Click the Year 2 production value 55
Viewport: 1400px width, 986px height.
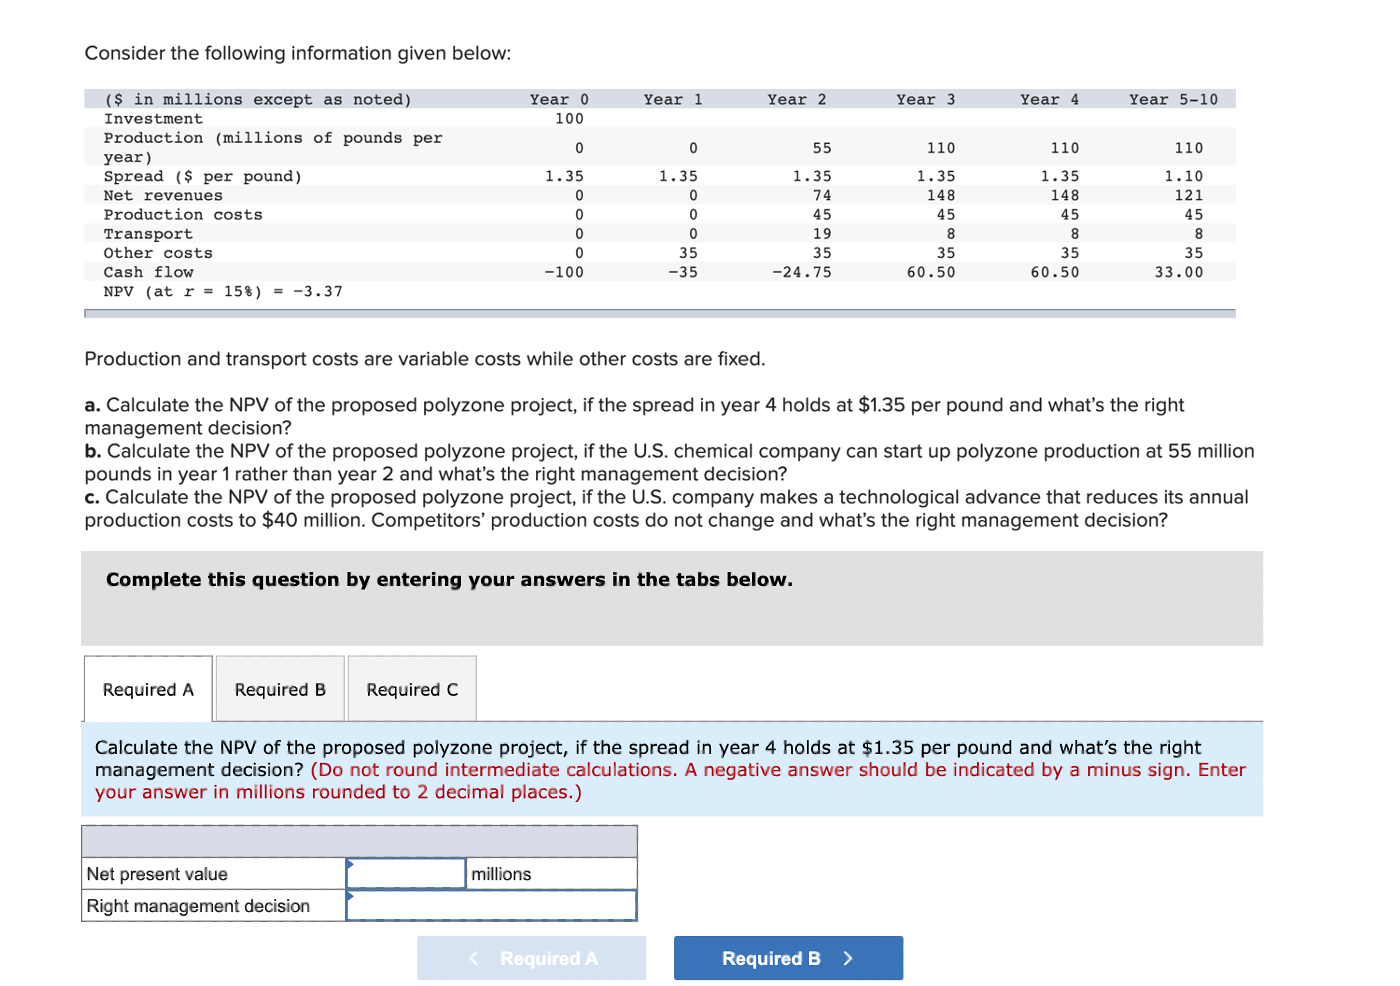coord(822,148)
